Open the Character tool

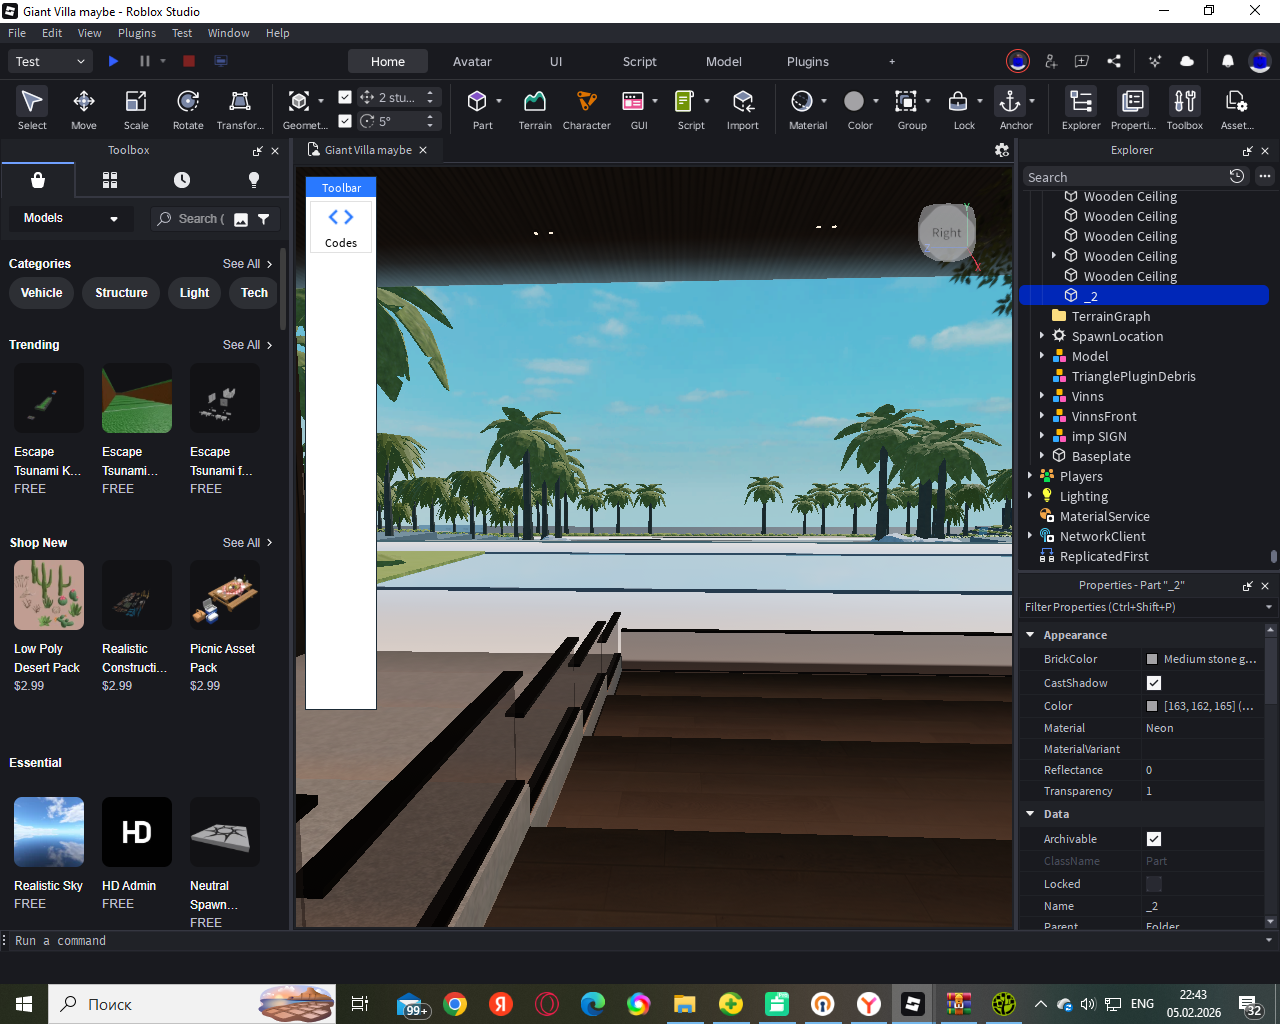tap(587, 109)
